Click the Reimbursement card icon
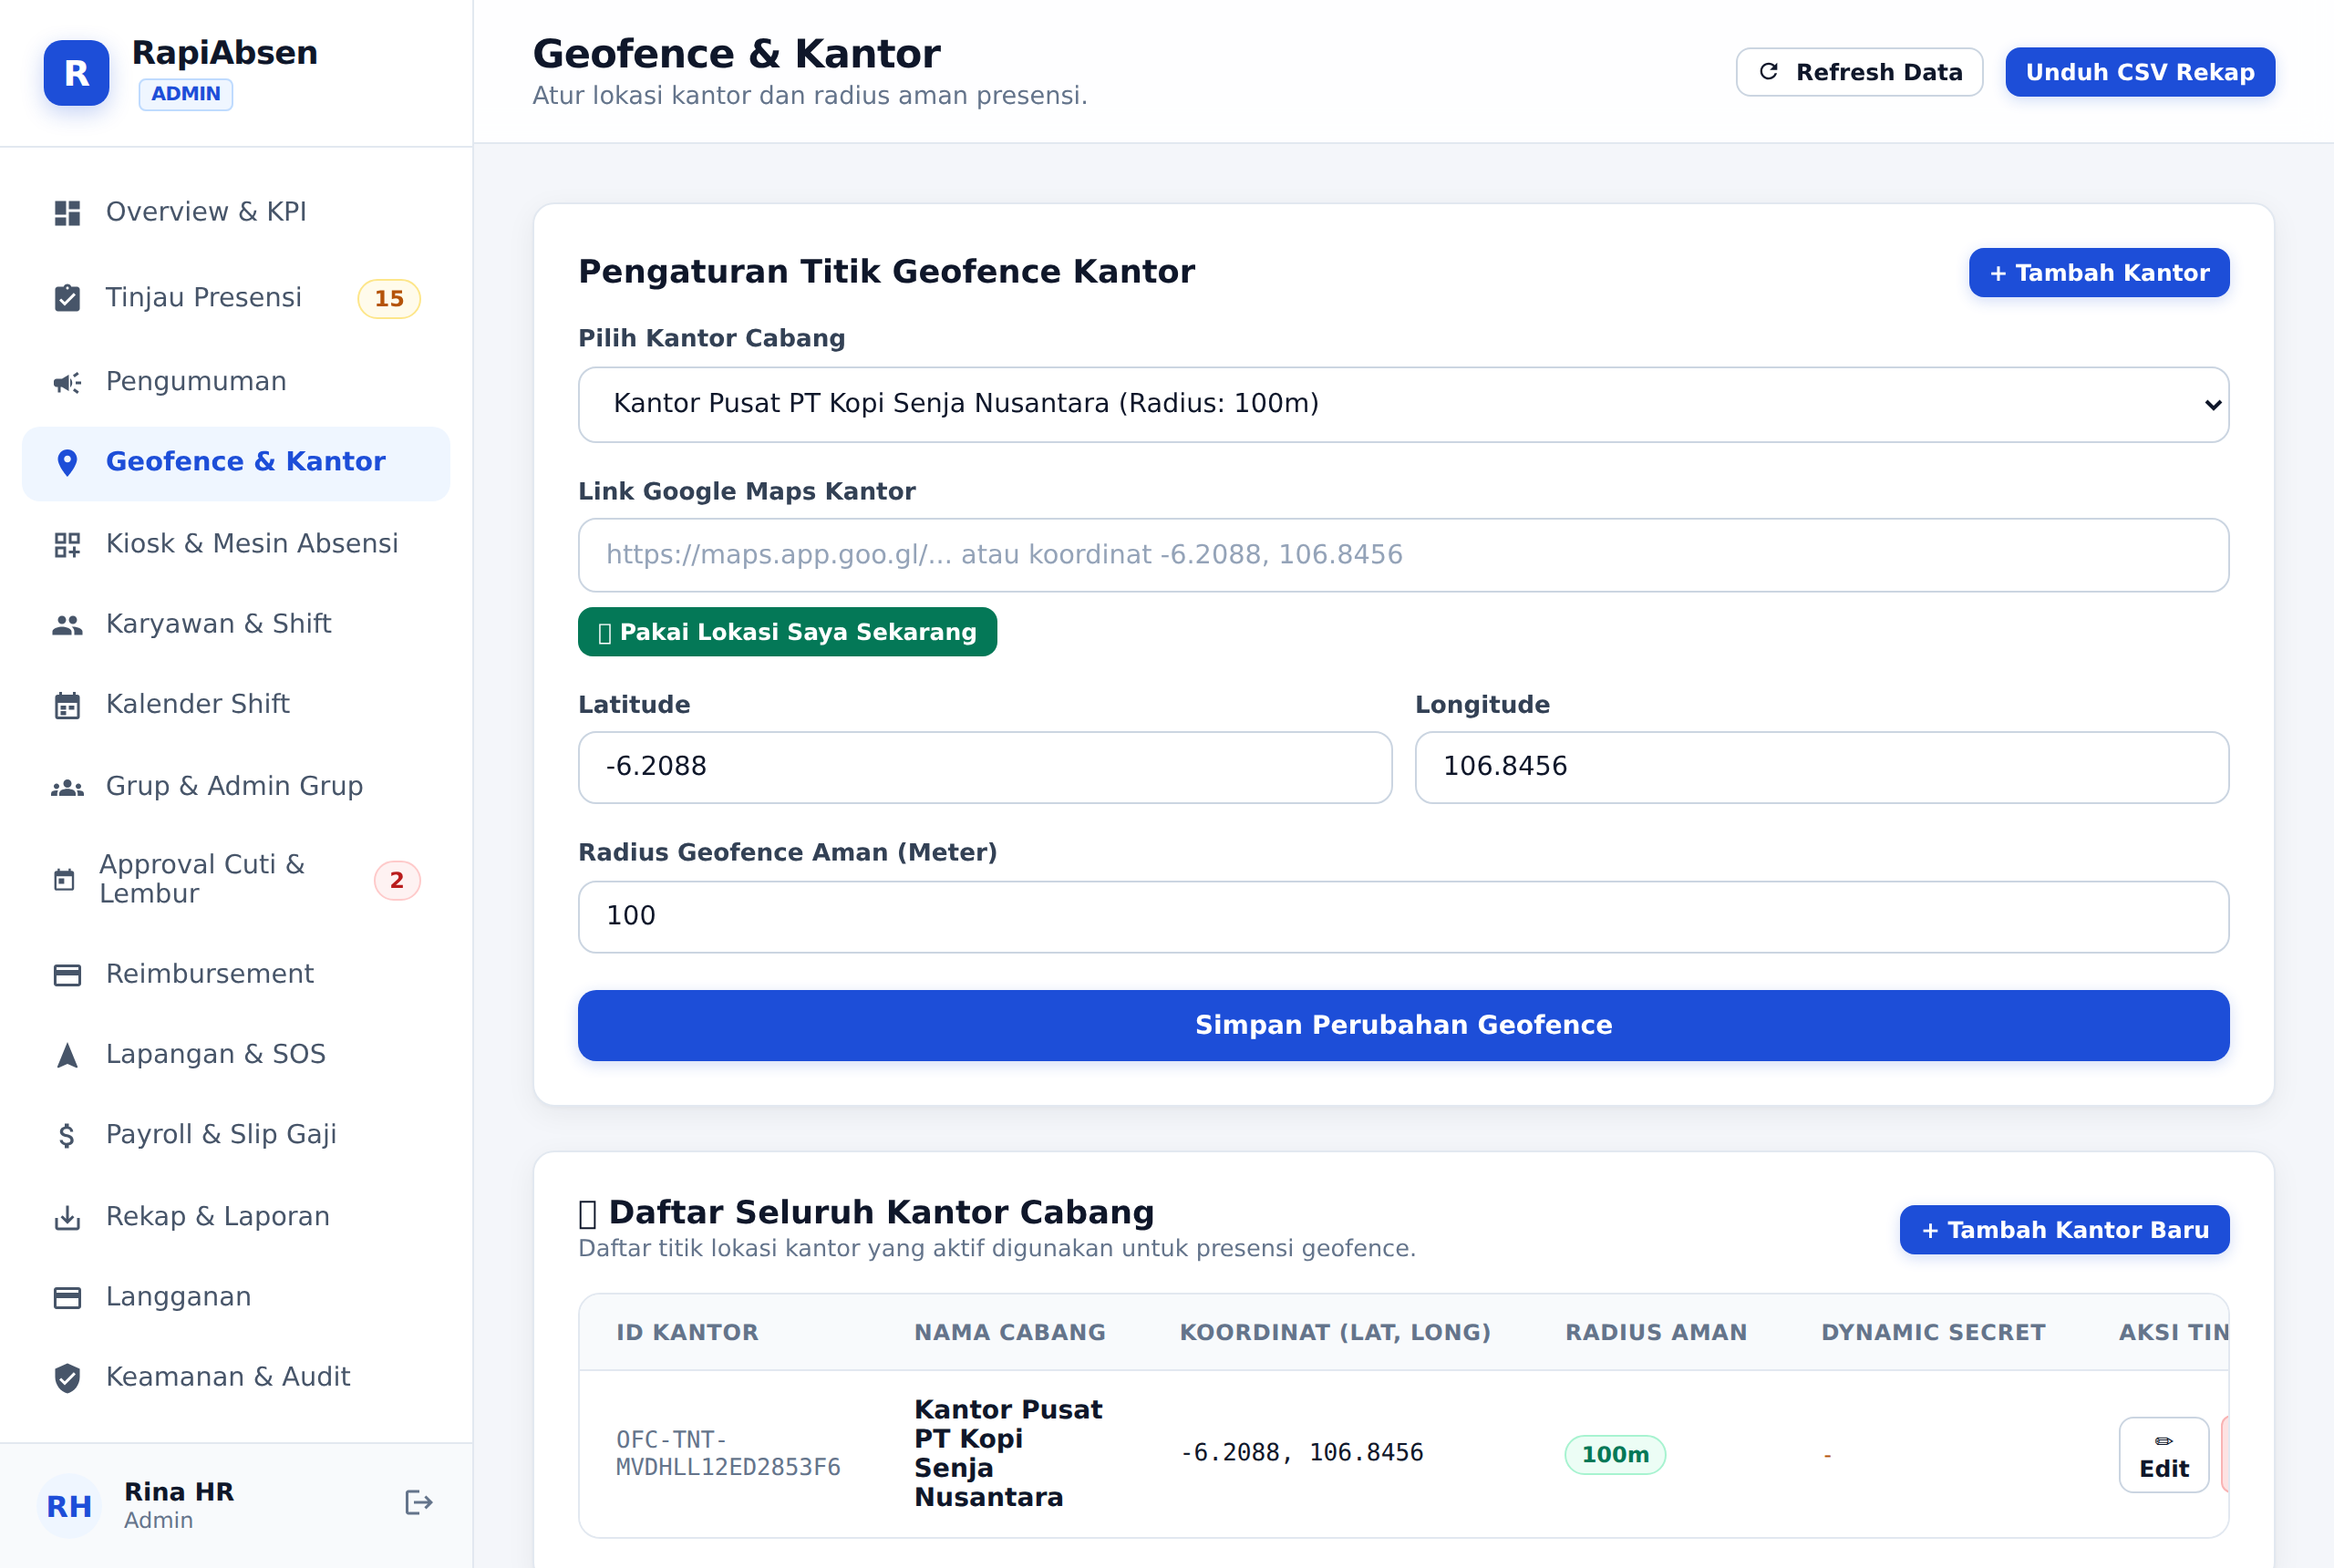 [67, 975]
